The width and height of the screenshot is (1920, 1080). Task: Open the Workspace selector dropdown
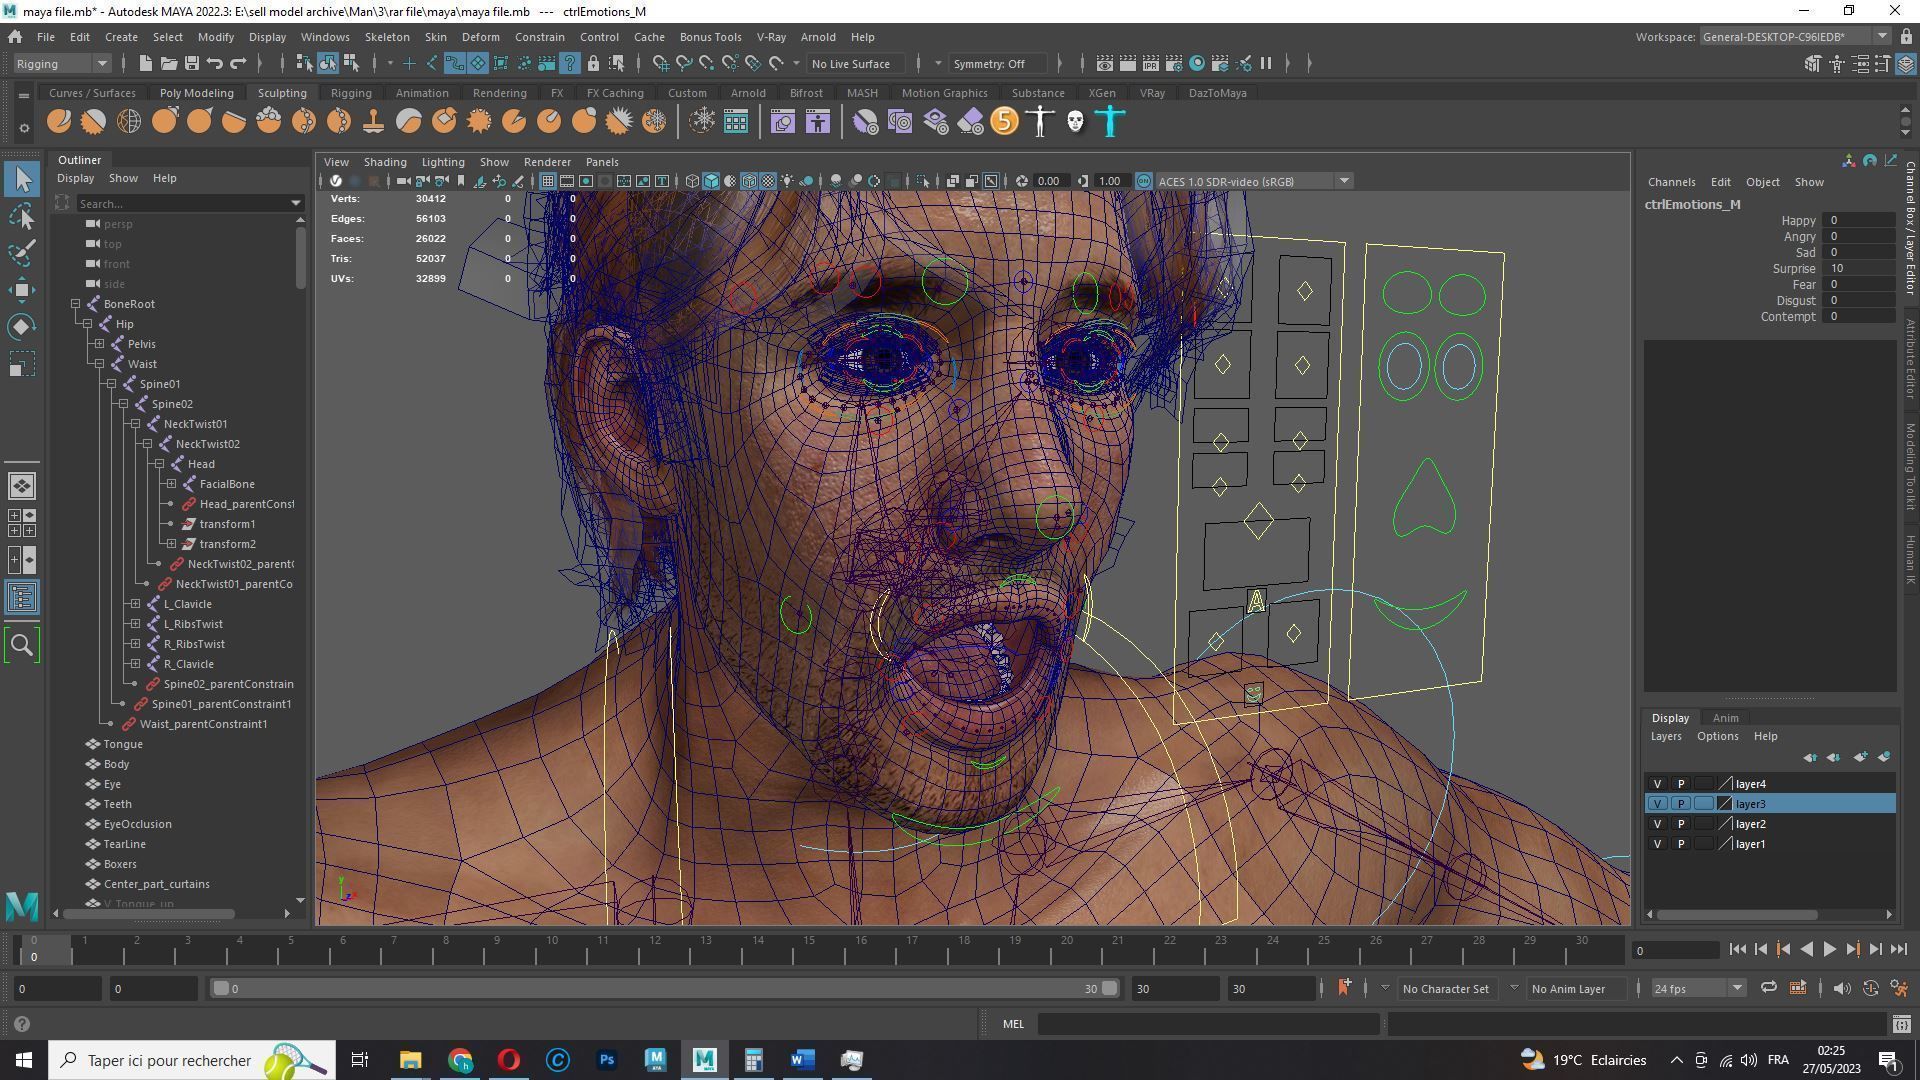click(1795, 37)
